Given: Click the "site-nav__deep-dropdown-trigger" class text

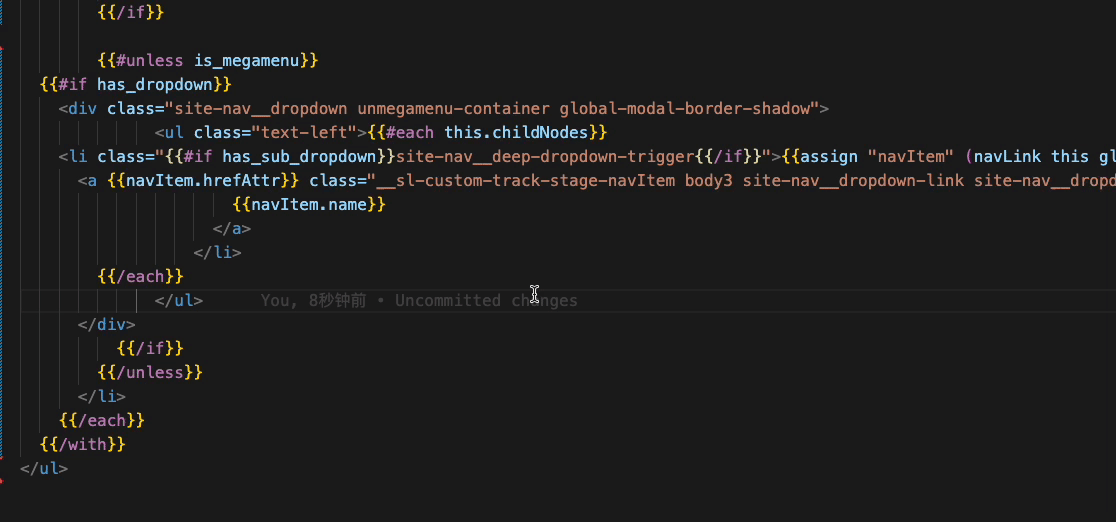Looking at the screenshot, I should point(544,157).
